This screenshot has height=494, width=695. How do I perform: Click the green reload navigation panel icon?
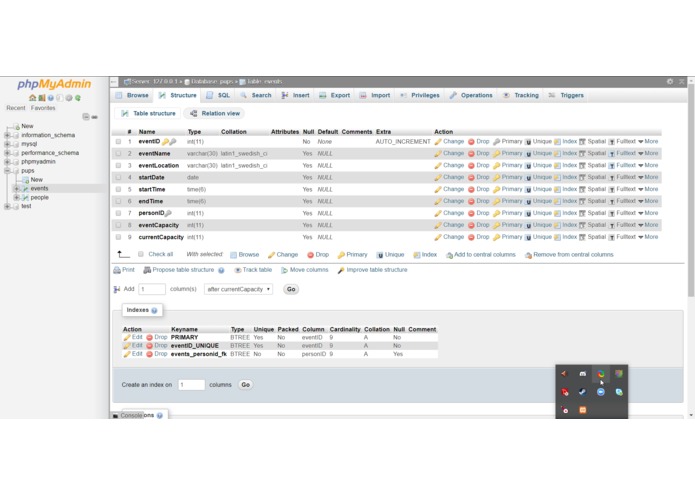click(78, 98)
